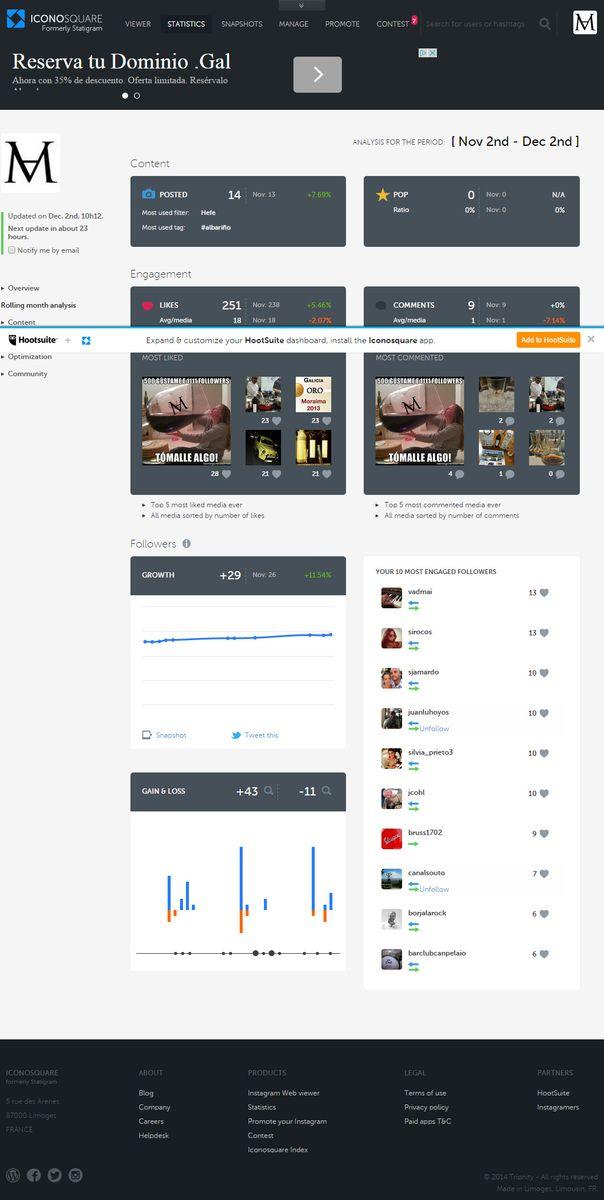Select the second ad carousel dot
Screen dimensions: 604x1200
[137, 96]
